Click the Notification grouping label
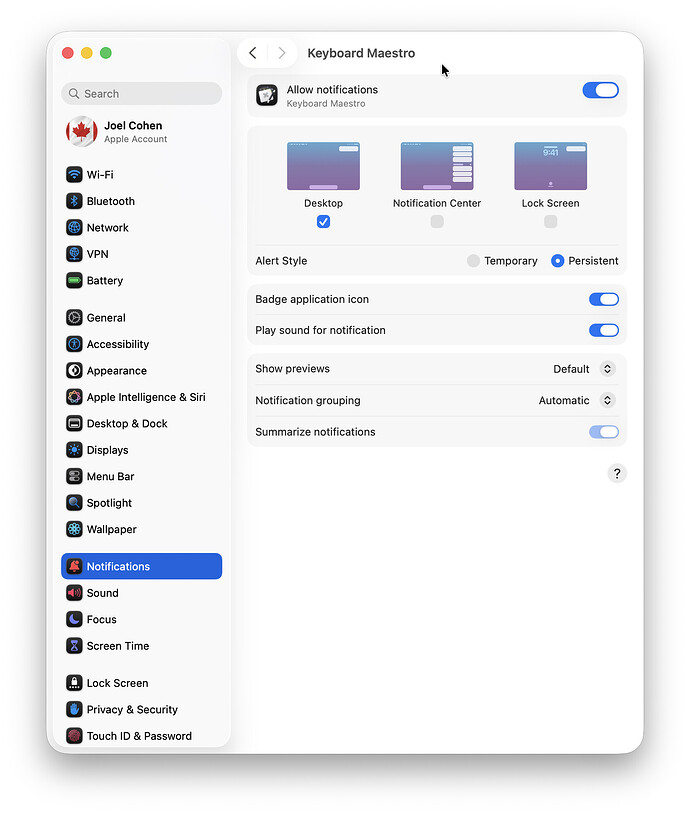Screen dimensions: 690x814 point(308,400)
